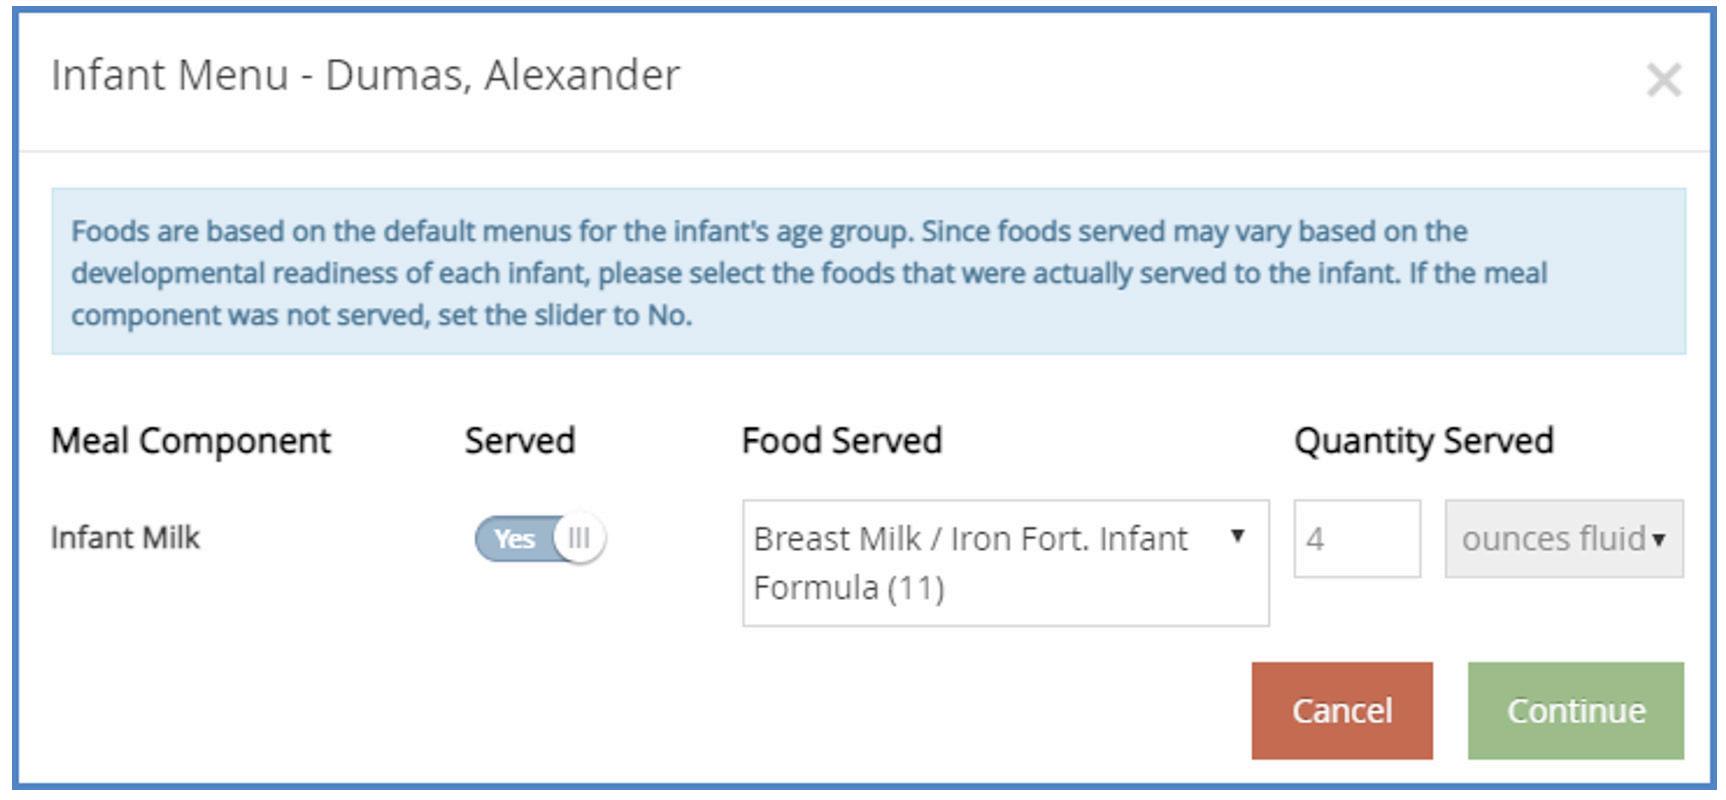This screenshot has height=800, width=1726.
Task: Click the grip handle on the Yes slider
Action: [x=579, y=539]
